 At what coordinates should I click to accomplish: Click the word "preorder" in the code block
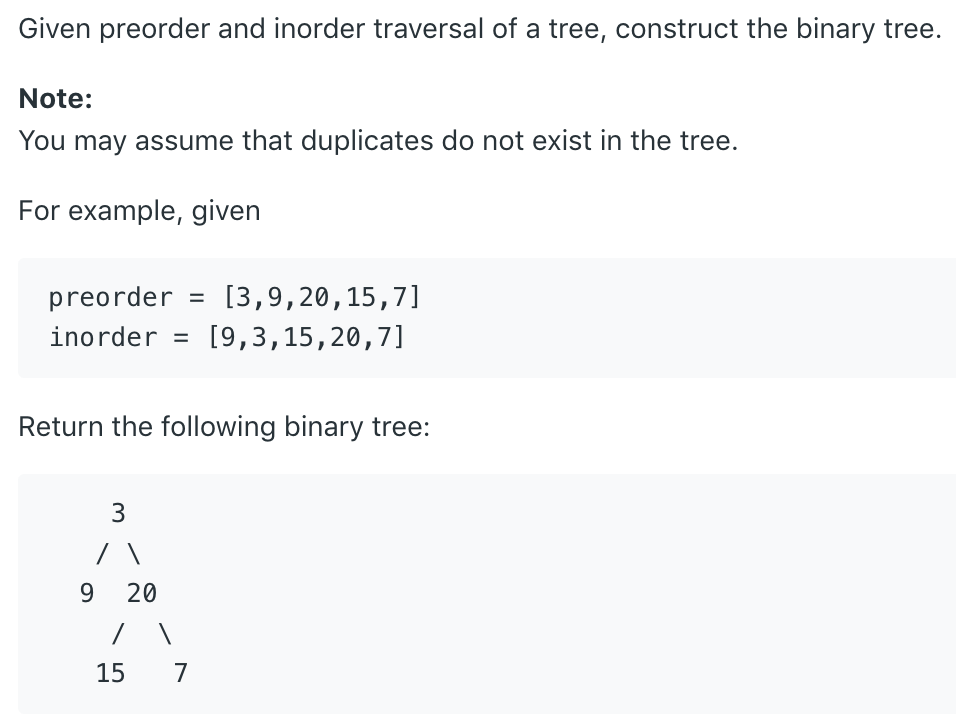(x=110, y=297)
